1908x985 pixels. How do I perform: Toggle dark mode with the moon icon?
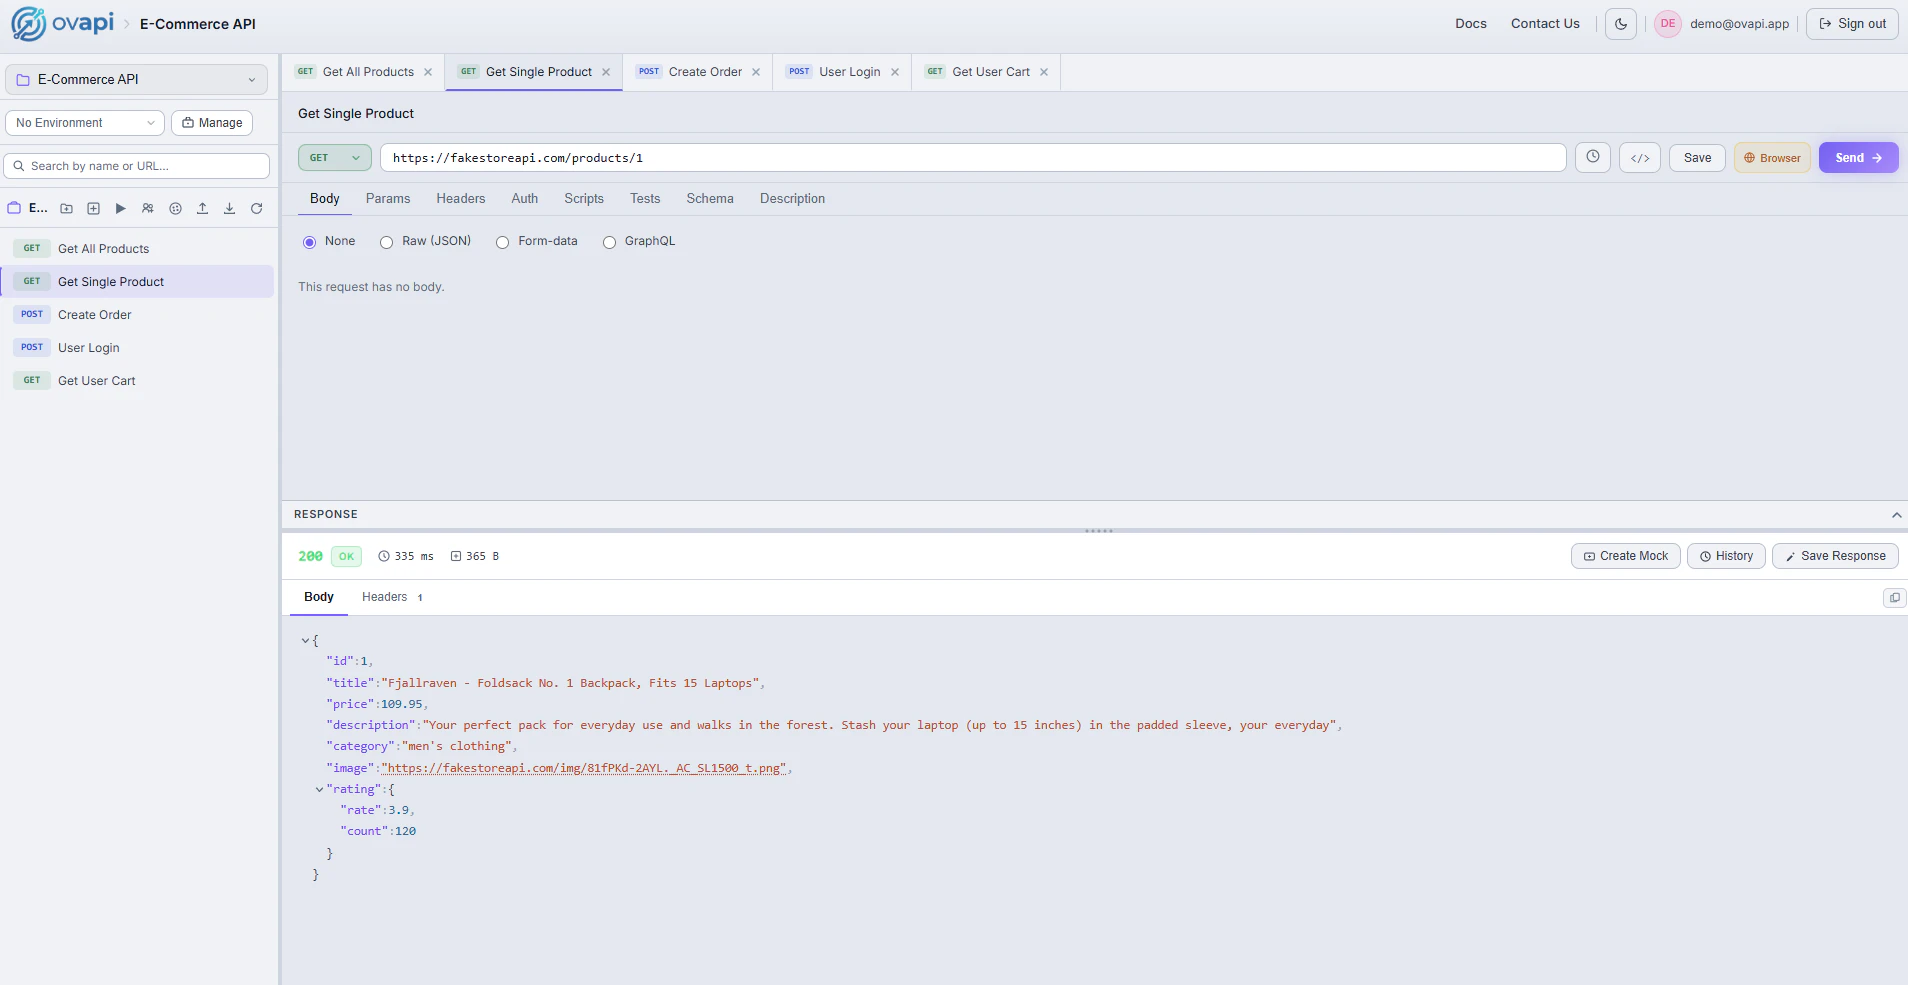(1622, 23)
